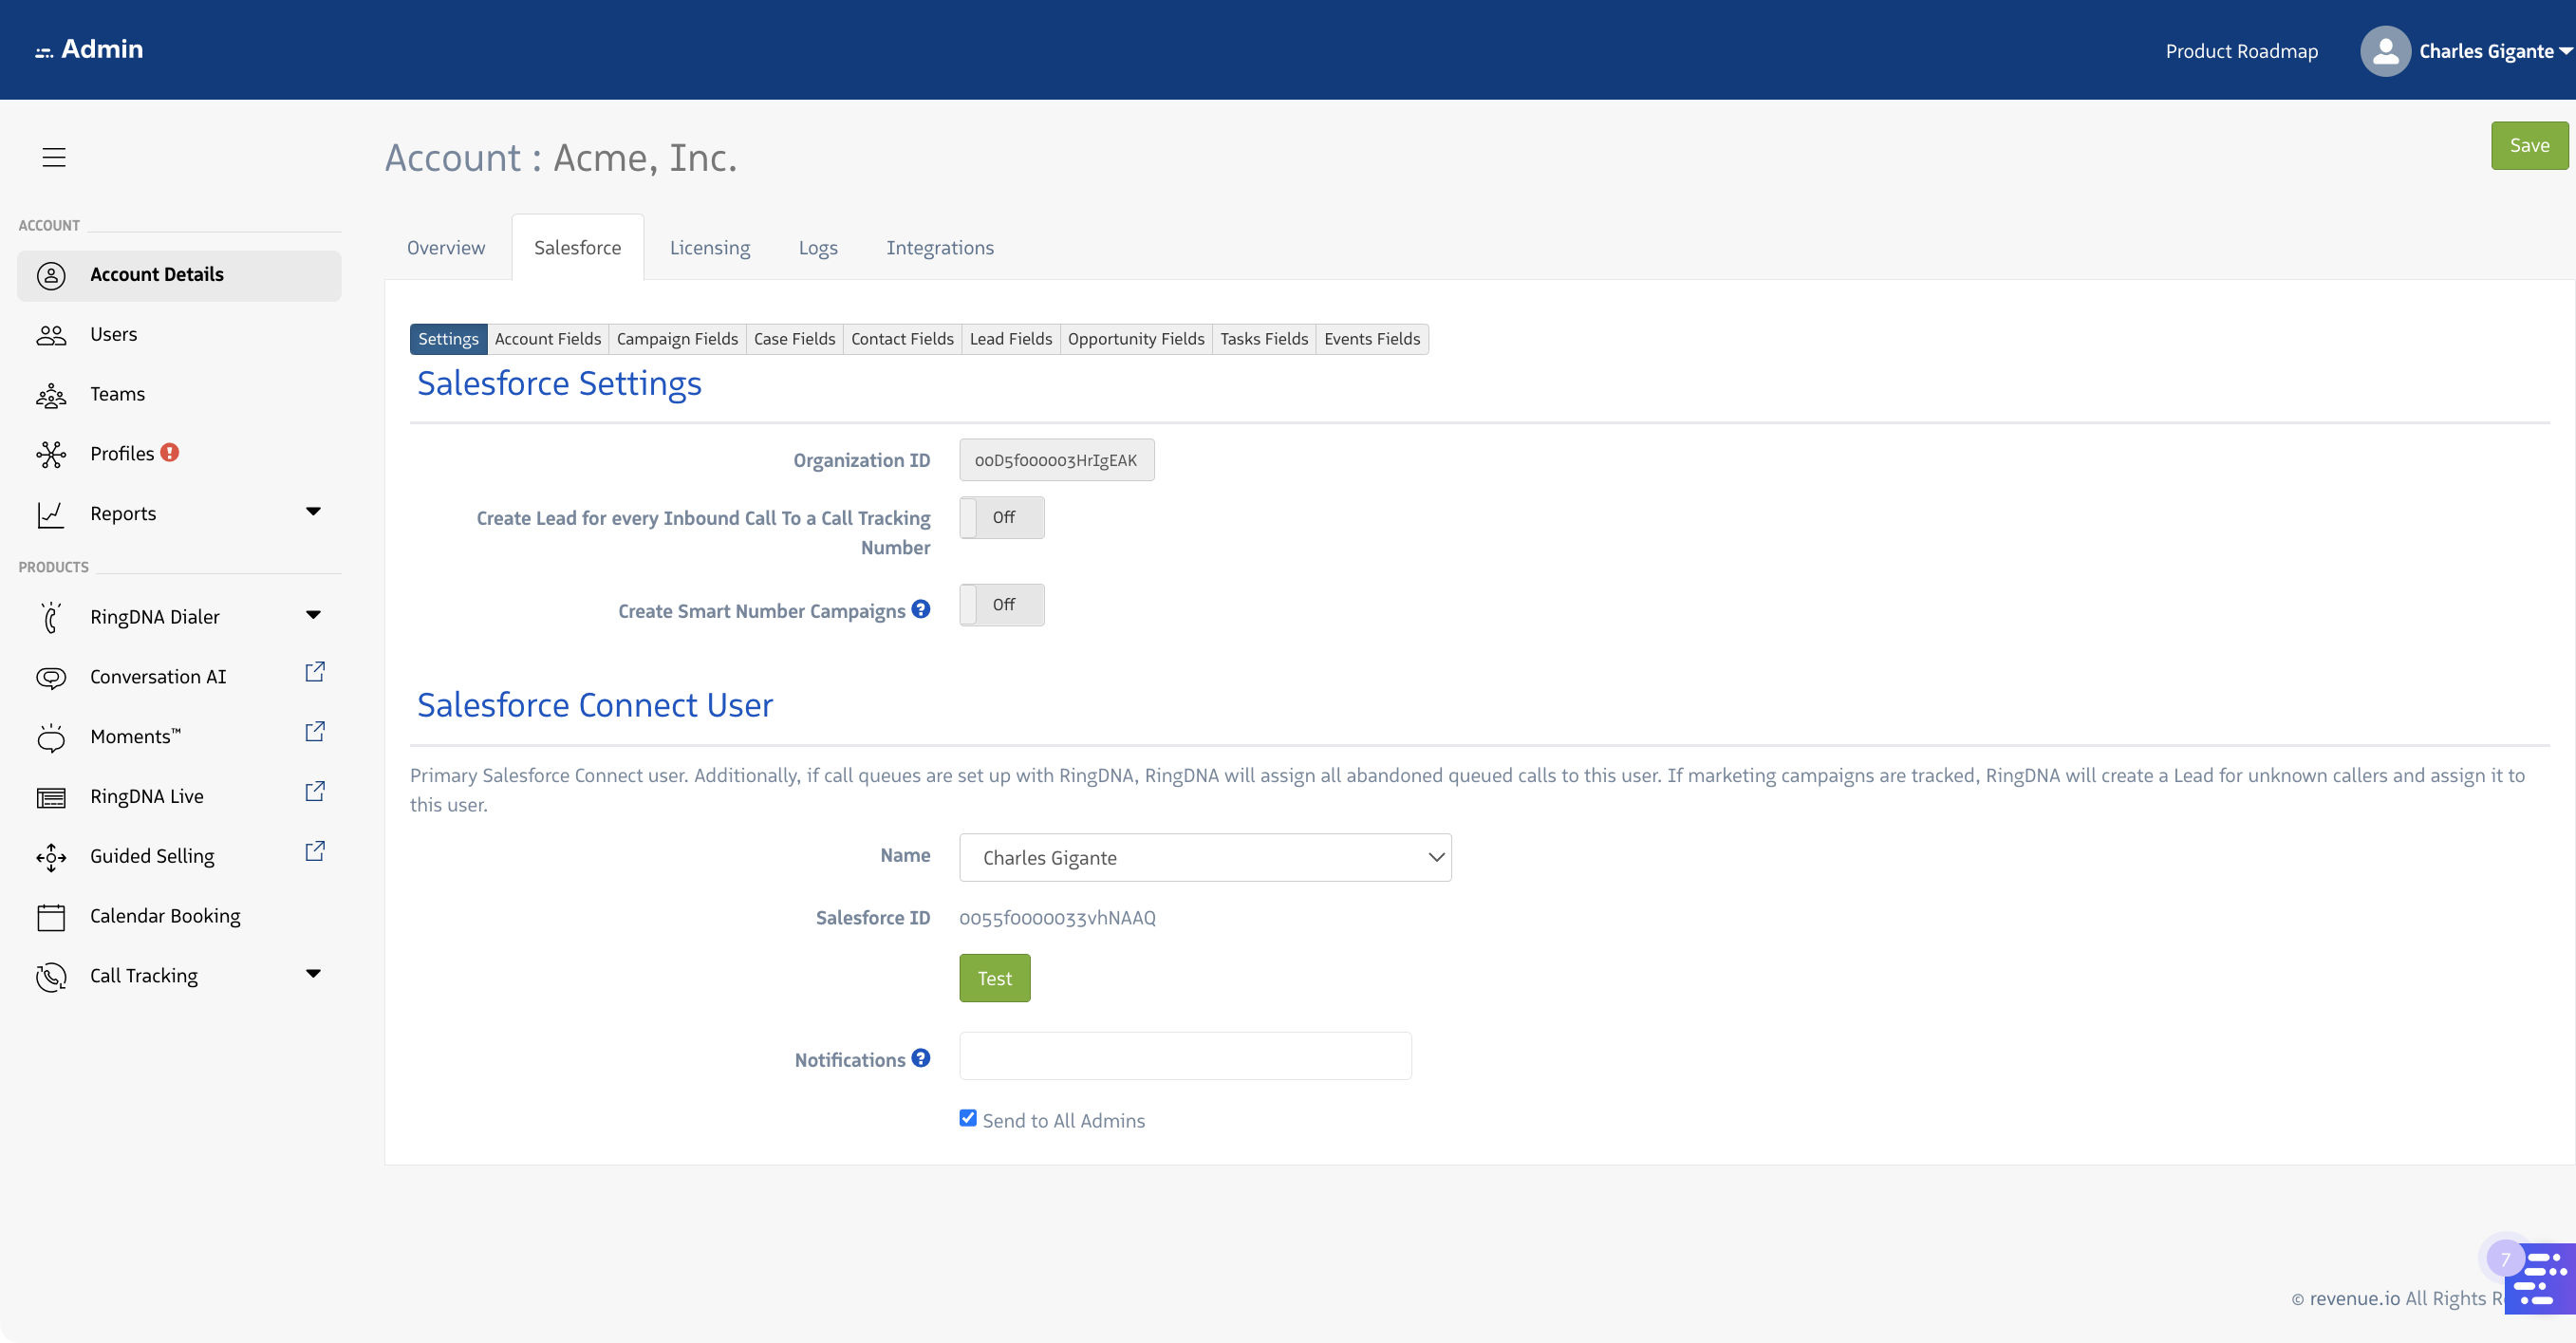Expand the Call Tracking menu arrow
This screenshot has height=1343, width=2576.
[x=313, y=974]
